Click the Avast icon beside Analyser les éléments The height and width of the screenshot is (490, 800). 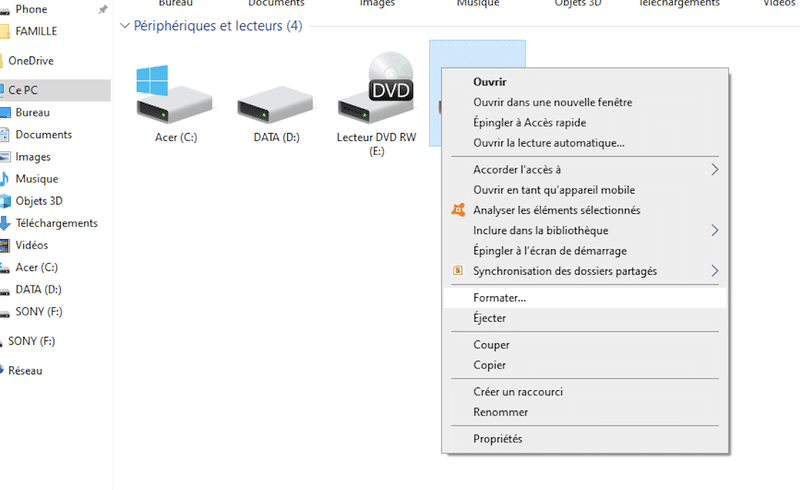click(x=458, y=210)
